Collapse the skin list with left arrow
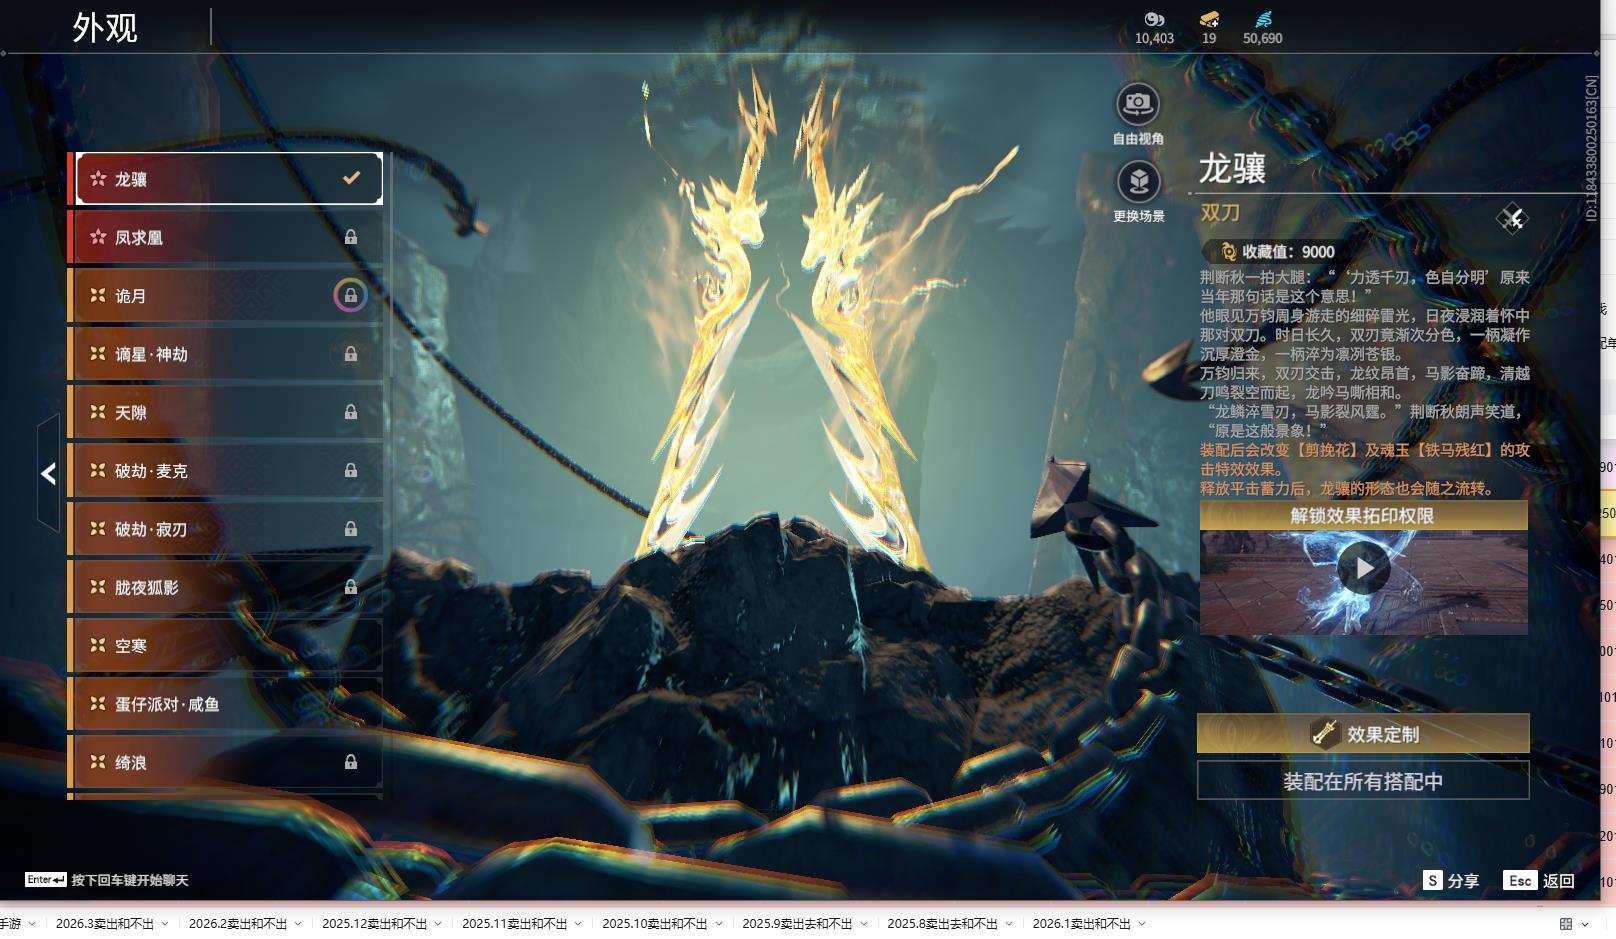Viewport: 1616px width, 939px height. (x=48, y=473)
